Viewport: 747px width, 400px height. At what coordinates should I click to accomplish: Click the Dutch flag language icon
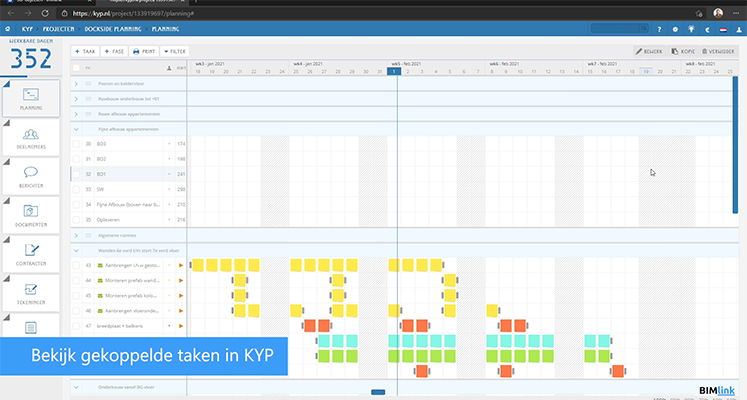point(723,29)
